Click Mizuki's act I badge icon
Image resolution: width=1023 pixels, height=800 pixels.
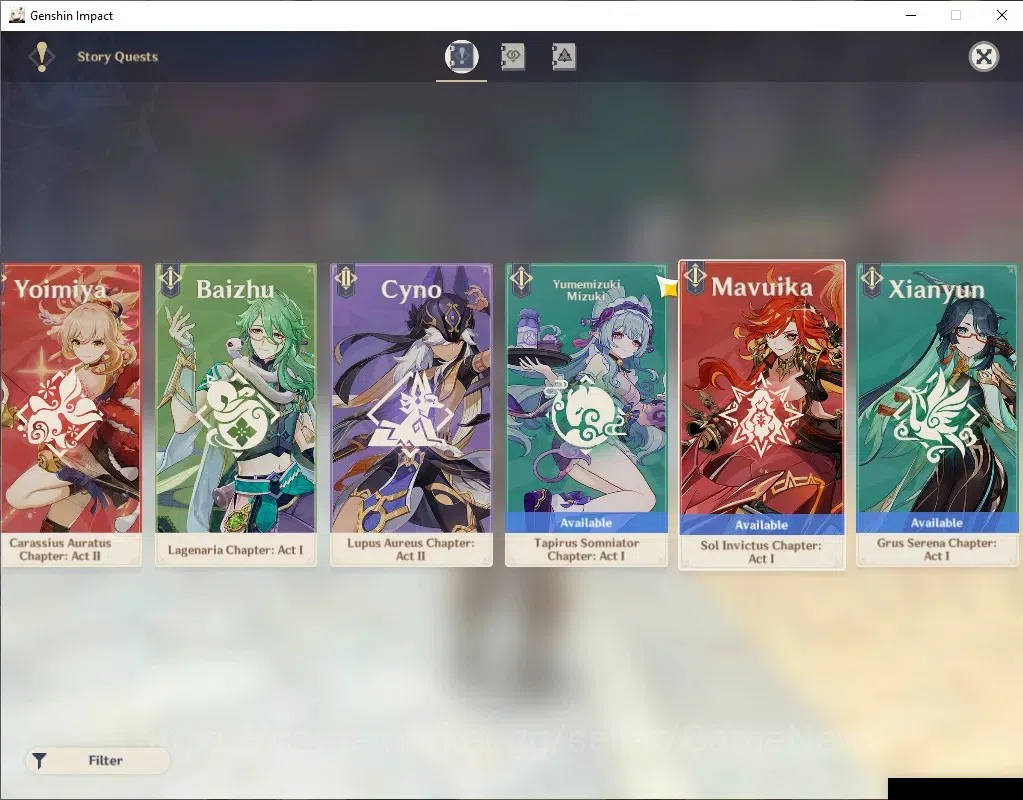[x=521, y=279]
